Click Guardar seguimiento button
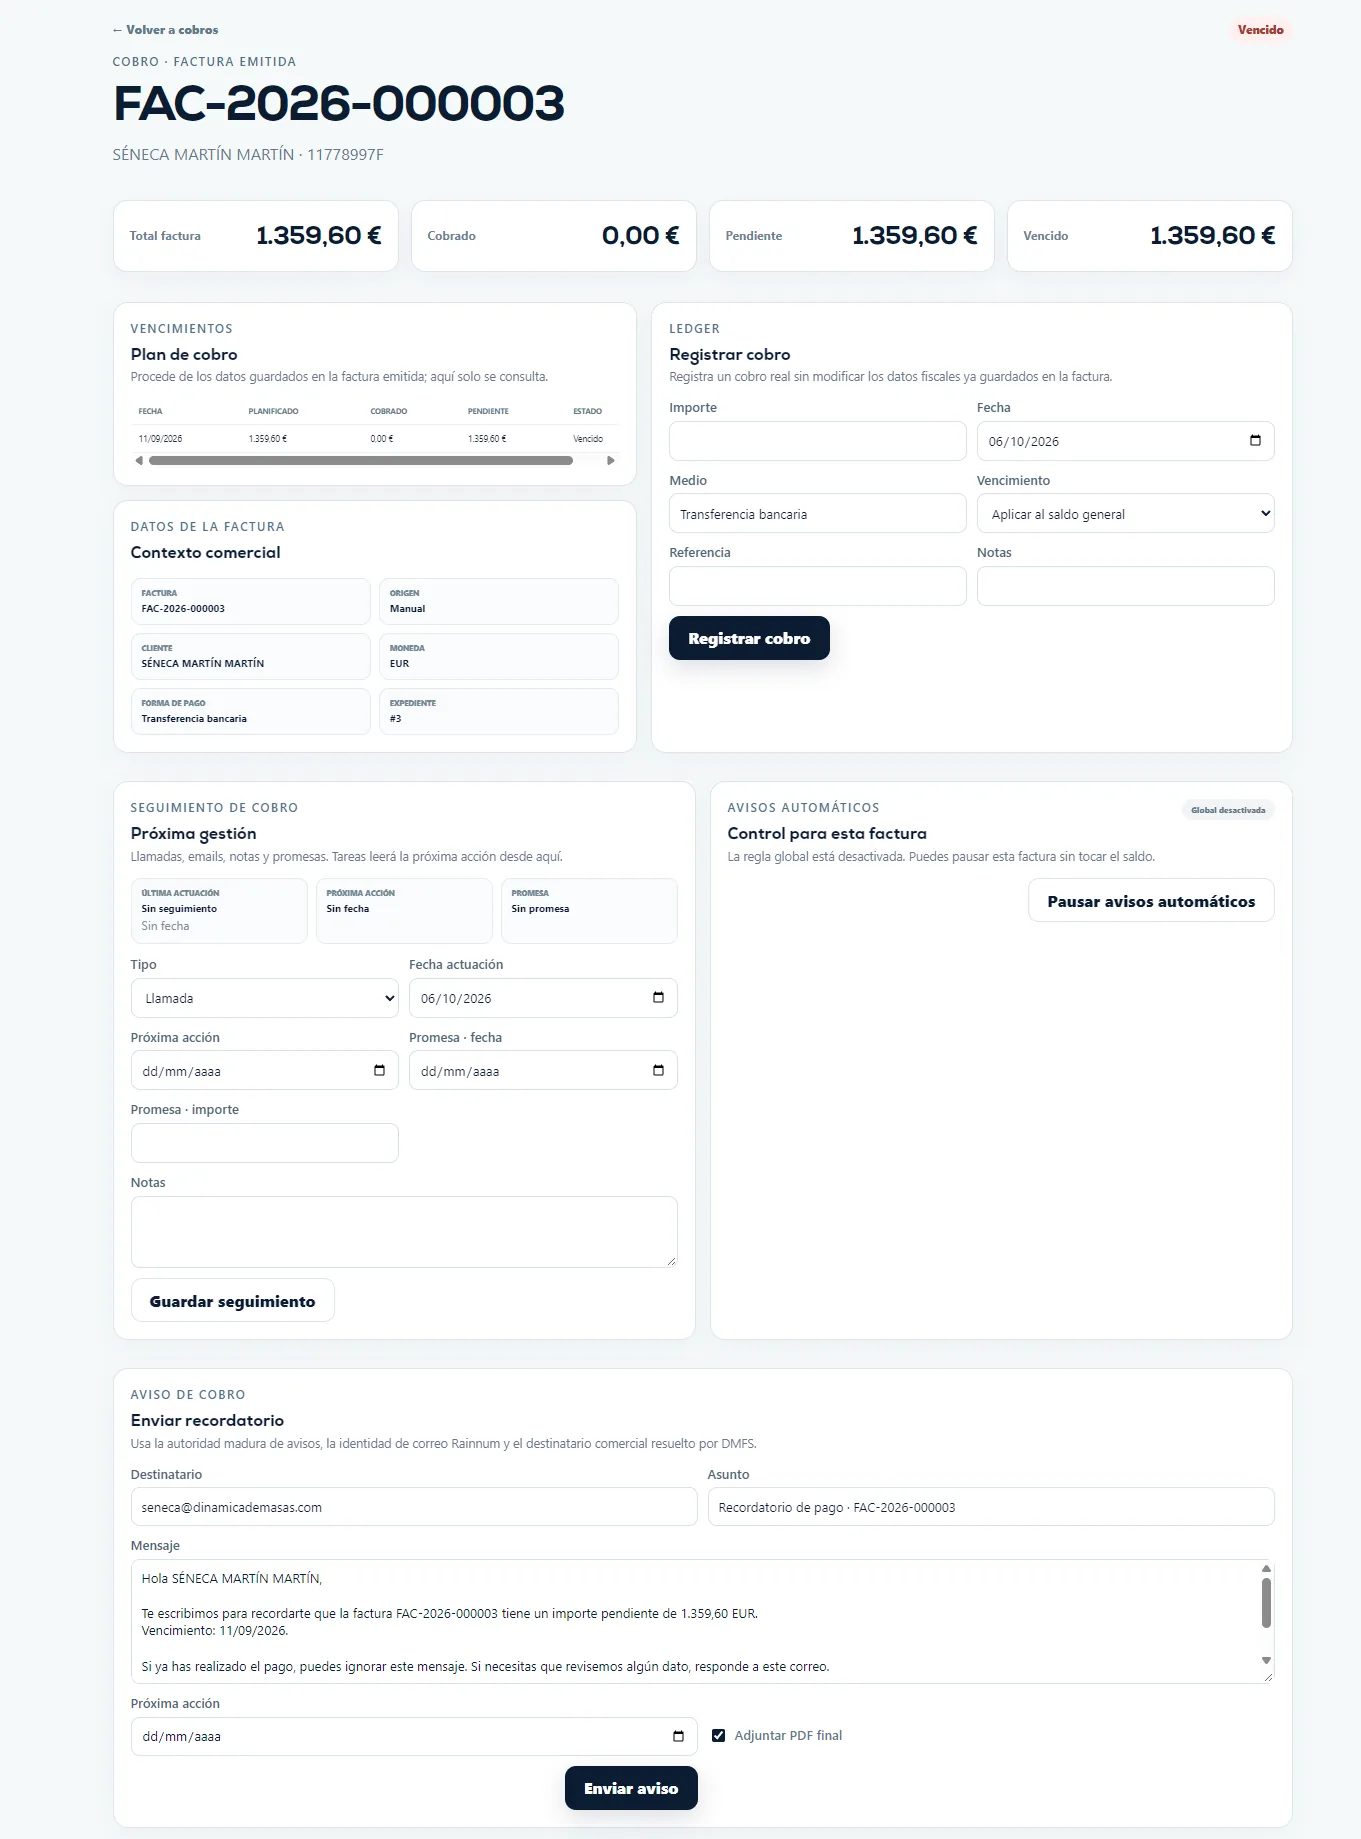Screen dimensions: 1361x1839 232,1301
